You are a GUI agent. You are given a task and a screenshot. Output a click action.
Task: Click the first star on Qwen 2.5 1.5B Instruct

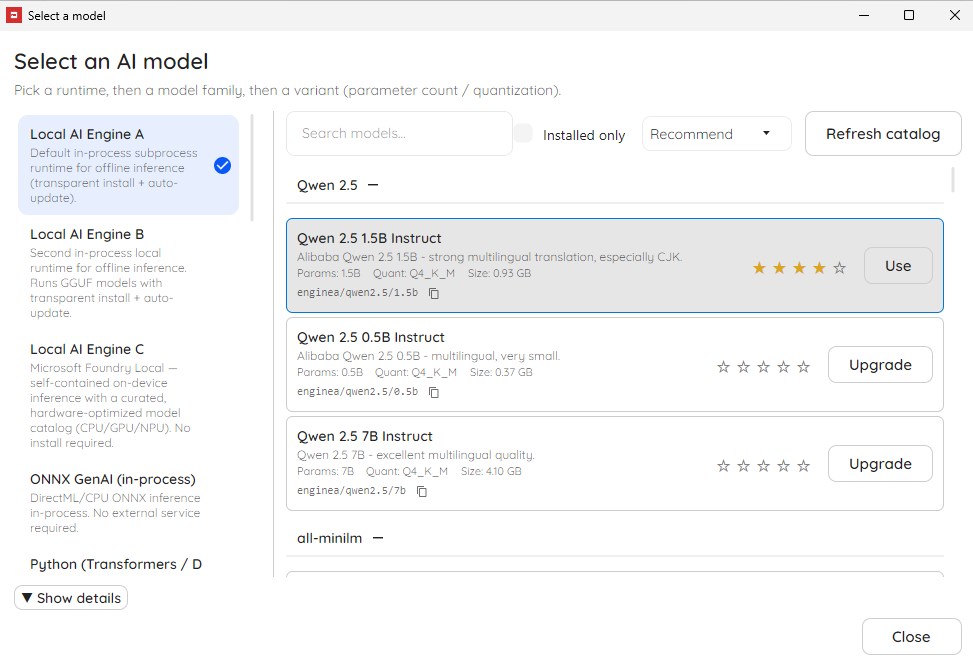[759, 267]
